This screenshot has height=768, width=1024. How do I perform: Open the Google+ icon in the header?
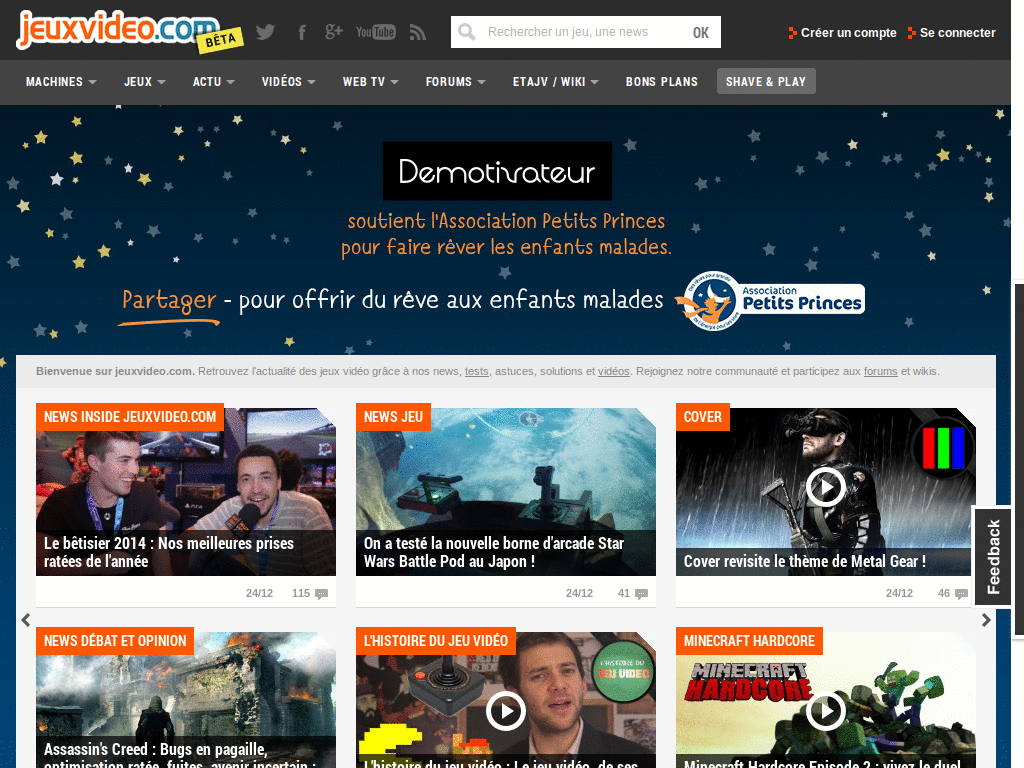[x=334, y=31]
